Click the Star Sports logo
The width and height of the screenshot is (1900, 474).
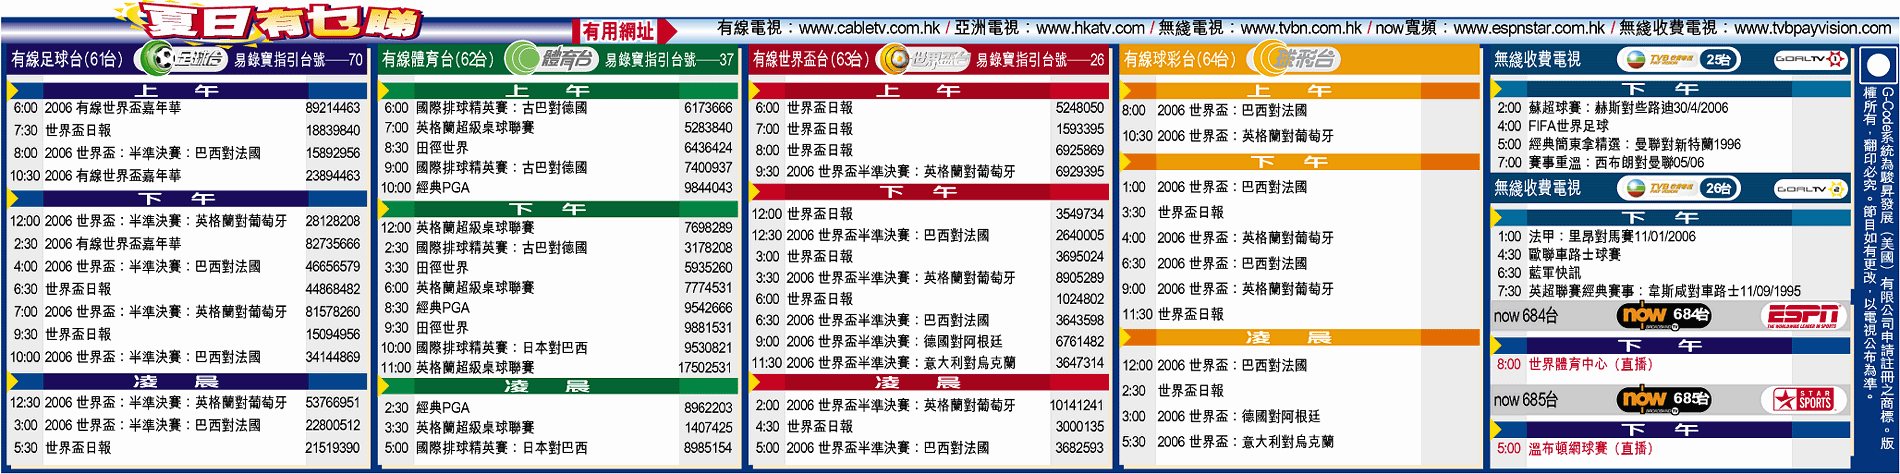pos(1802,400)
